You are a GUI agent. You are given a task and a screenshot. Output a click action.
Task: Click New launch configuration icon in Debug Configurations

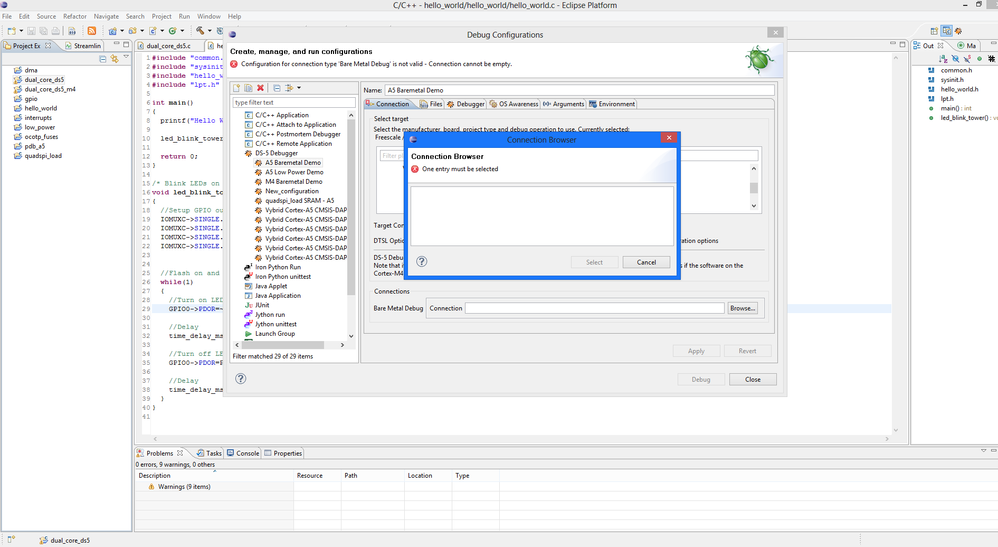tap(237, 88)
